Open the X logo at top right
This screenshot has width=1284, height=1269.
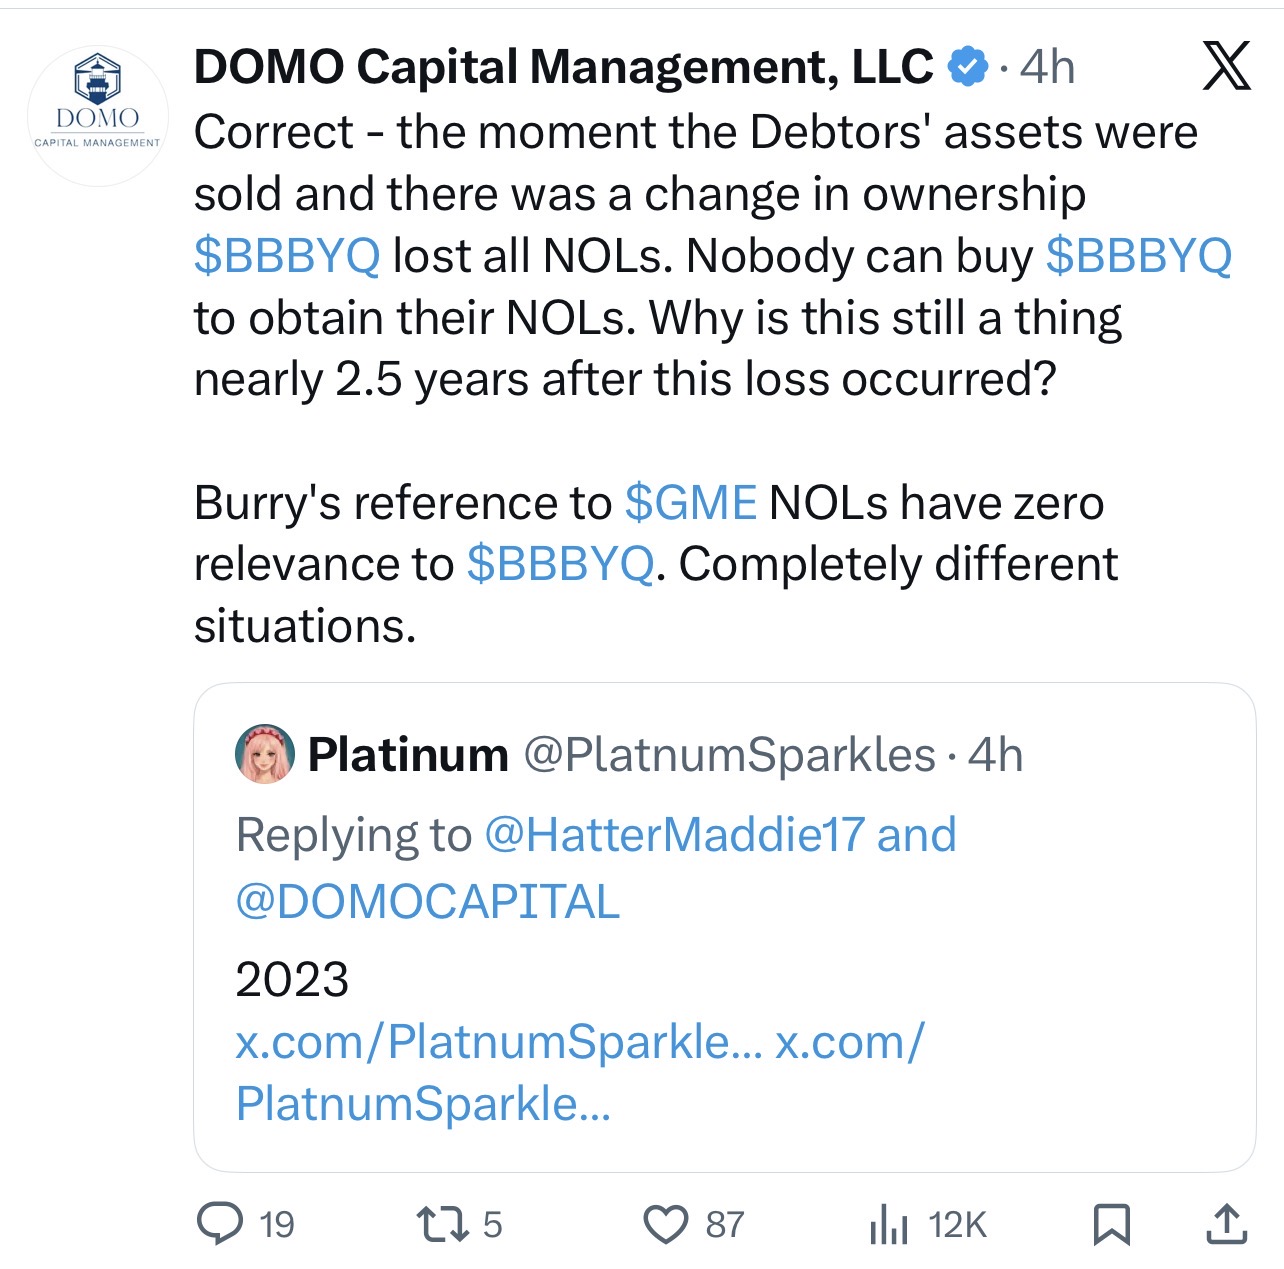[x=1226, y=66]
